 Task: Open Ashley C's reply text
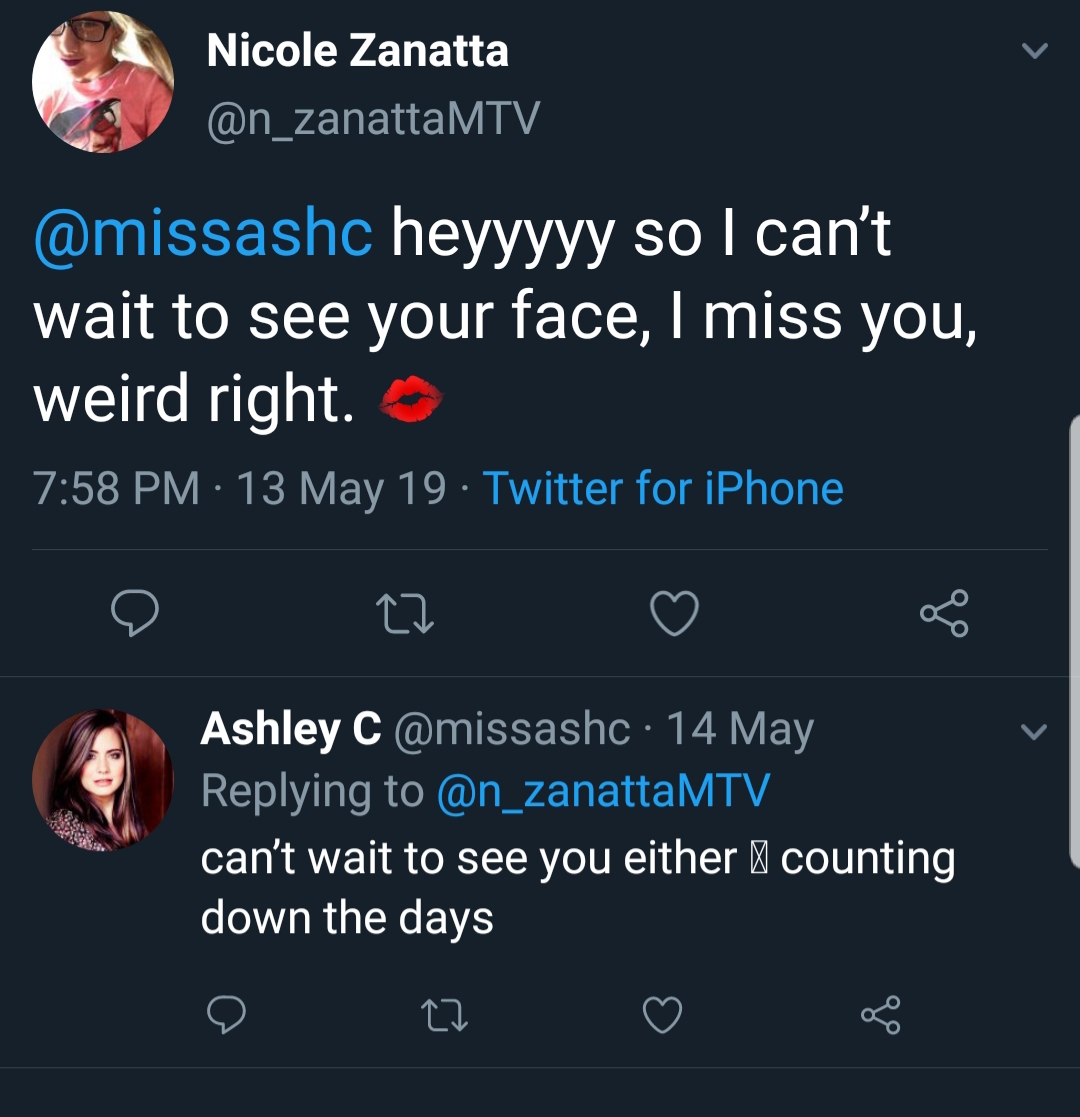578,888
